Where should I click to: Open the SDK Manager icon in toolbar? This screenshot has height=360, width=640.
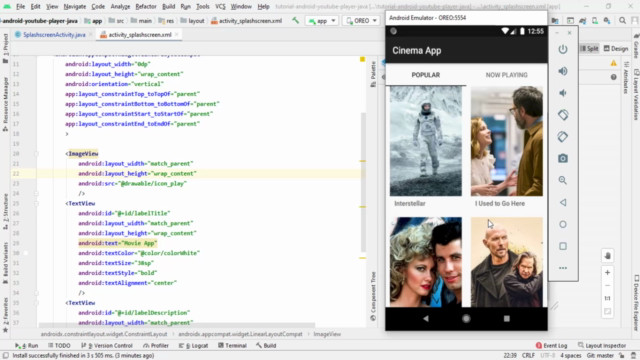pos(607,20)
